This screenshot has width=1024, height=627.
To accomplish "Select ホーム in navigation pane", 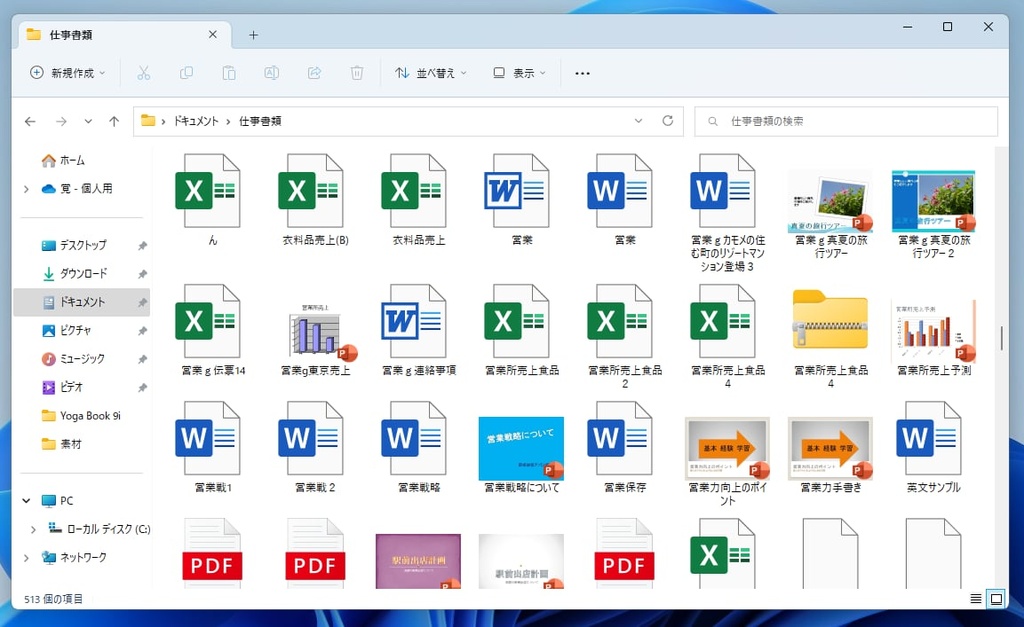I will pos(72,160).
